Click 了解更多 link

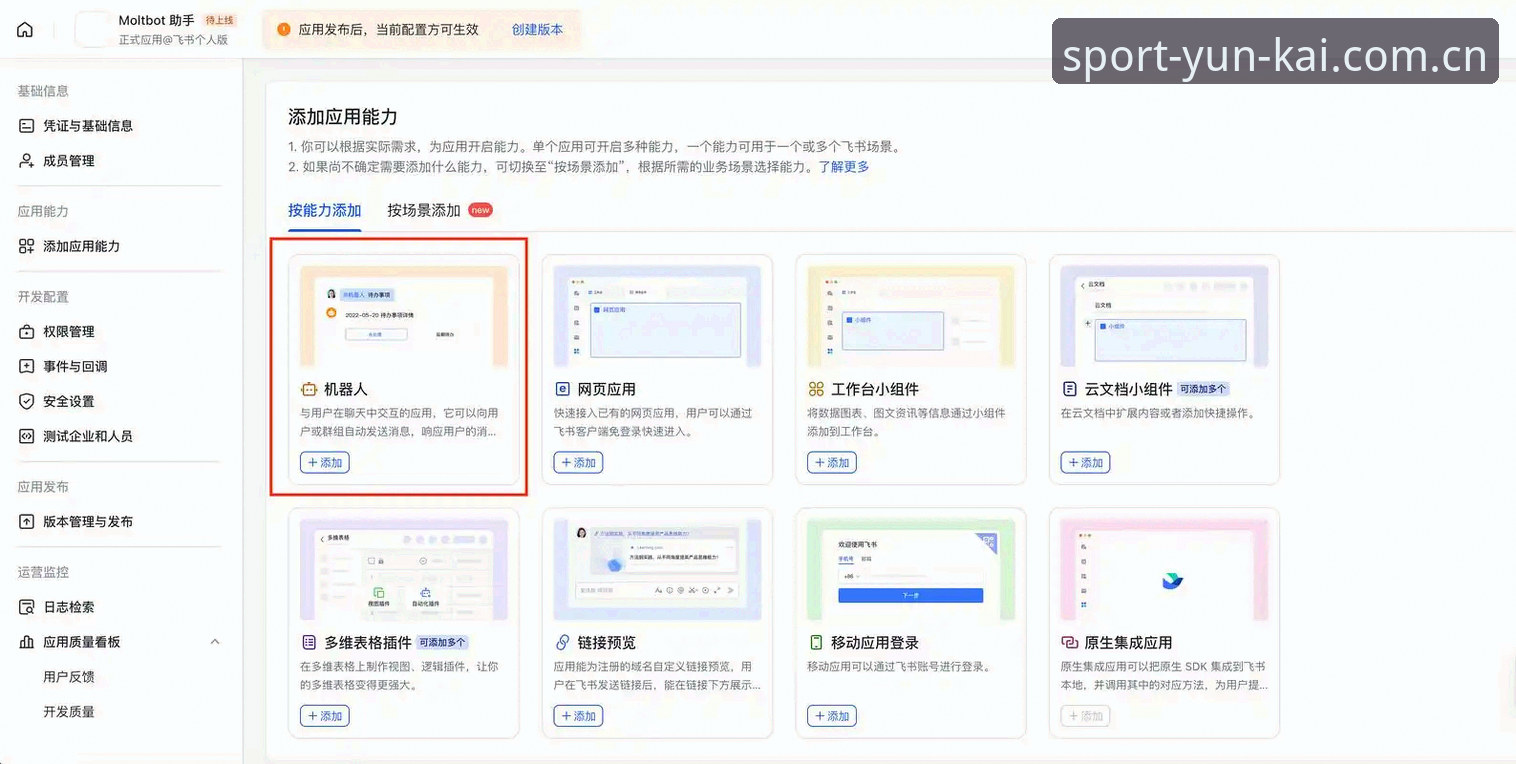(844, 167)
